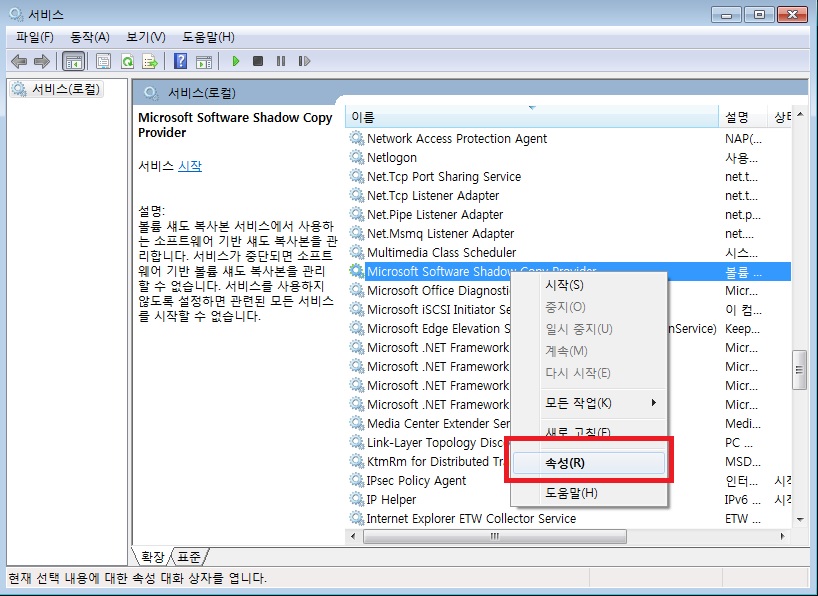Click the blue Help question mark icon
Image resolution: width=818 pixels, height=596 pixels.
[x=181, y=61]
